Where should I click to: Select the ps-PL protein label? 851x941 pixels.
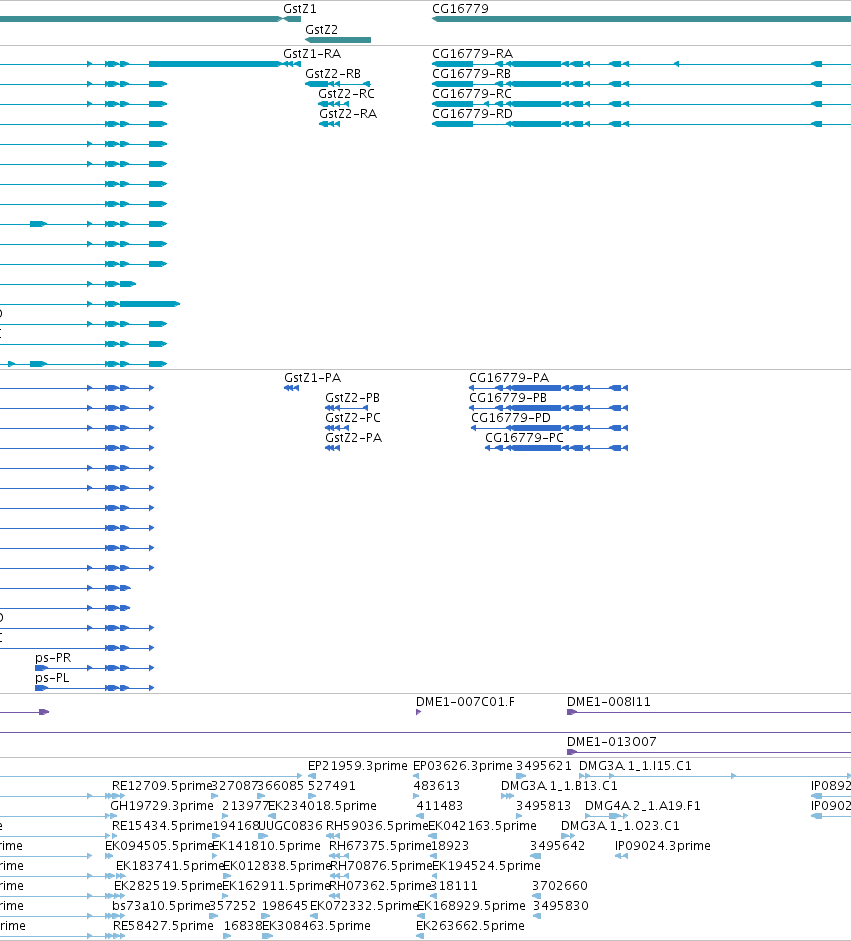[x=52, y=678]
